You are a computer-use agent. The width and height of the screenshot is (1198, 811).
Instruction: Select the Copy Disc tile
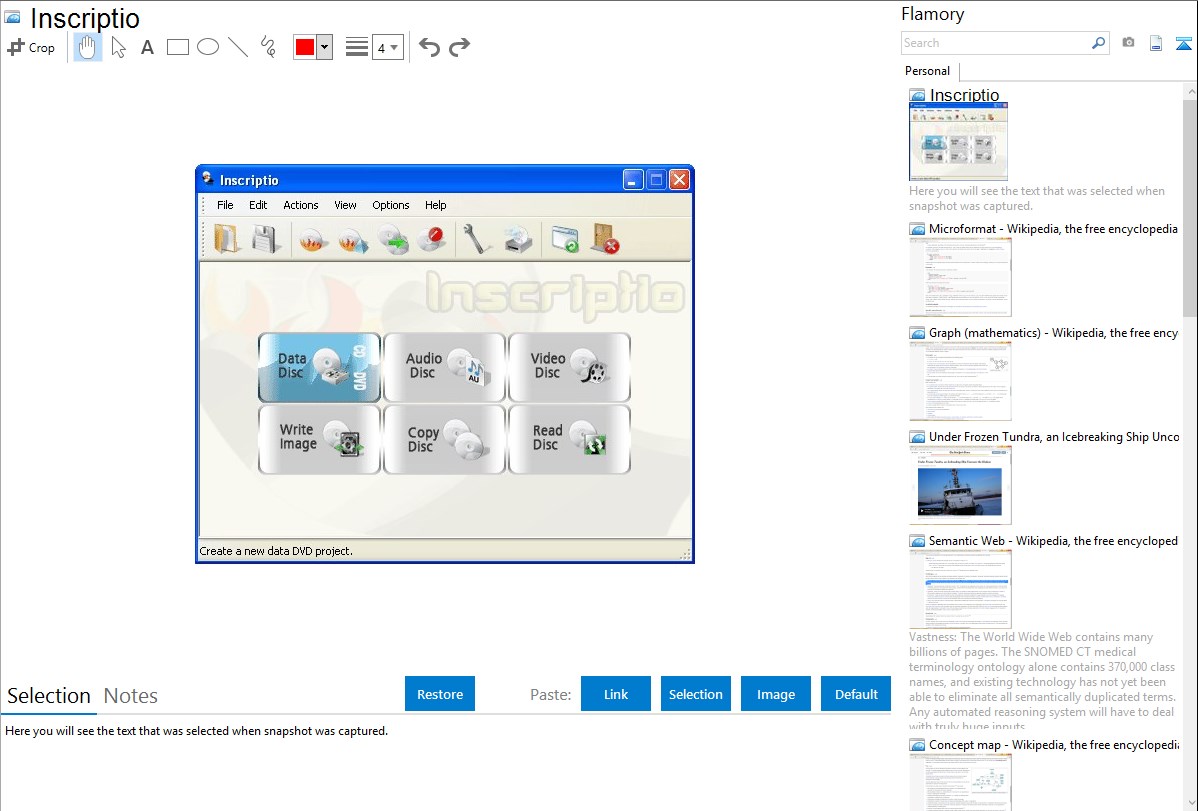coord(445,440)
